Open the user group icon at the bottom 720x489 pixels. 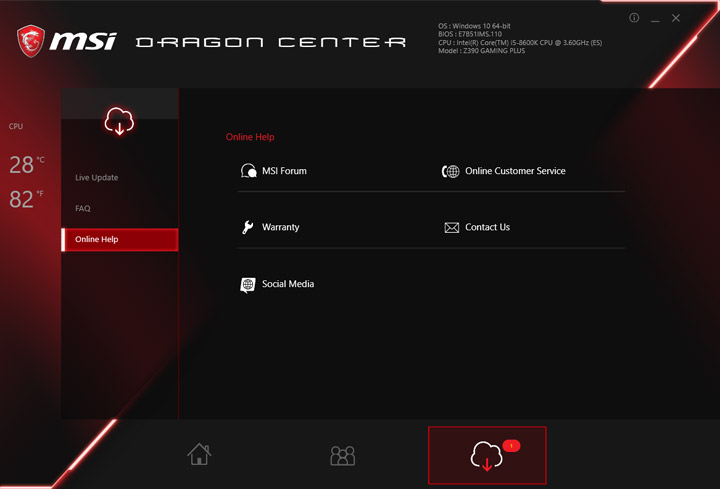point(343,455)
